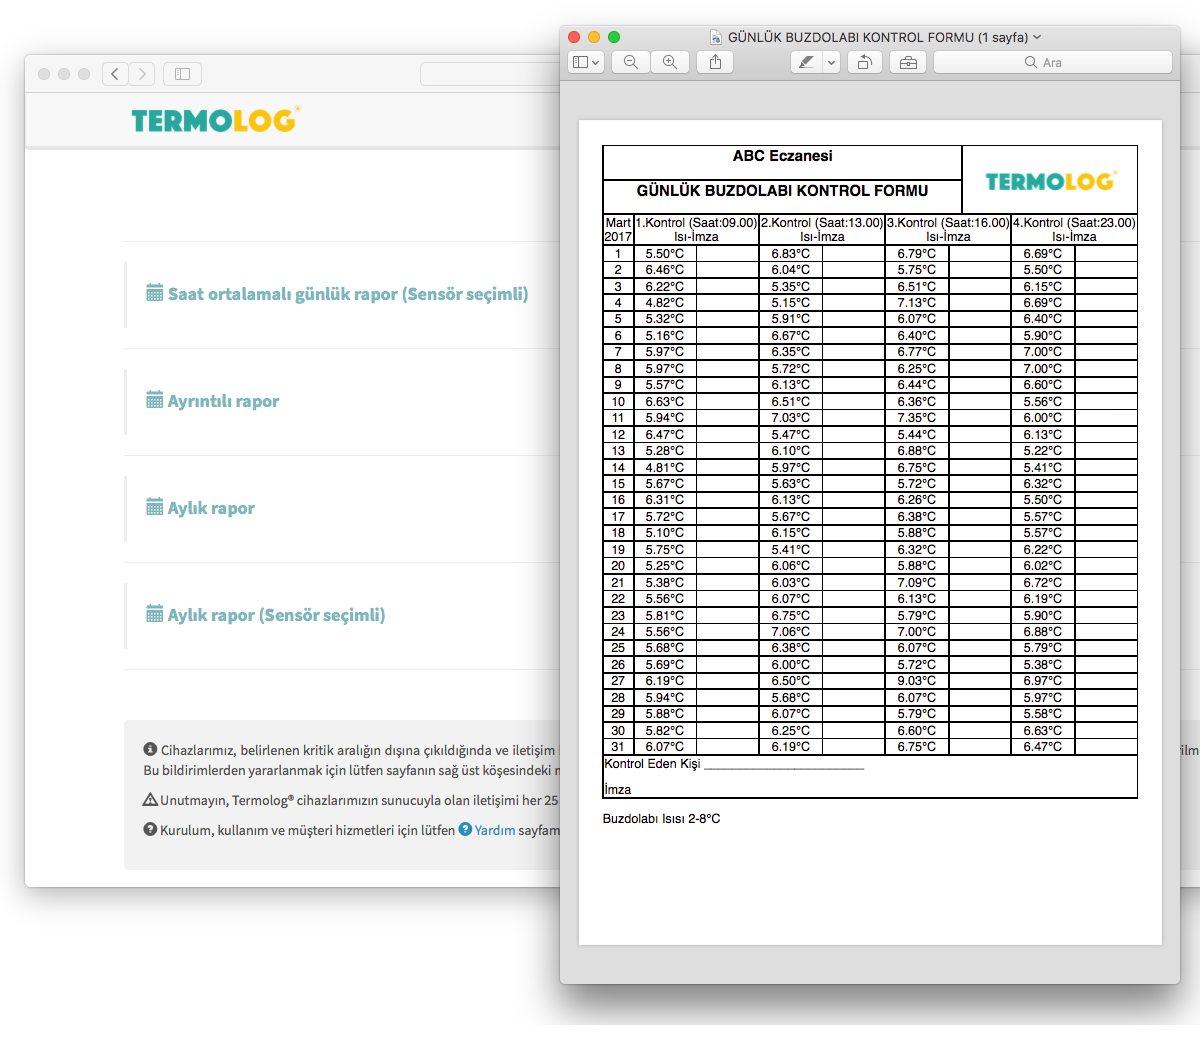Click the question mark icon before Kurulum
Screen dimensions: 1200x1040
[x=150, y=829]
